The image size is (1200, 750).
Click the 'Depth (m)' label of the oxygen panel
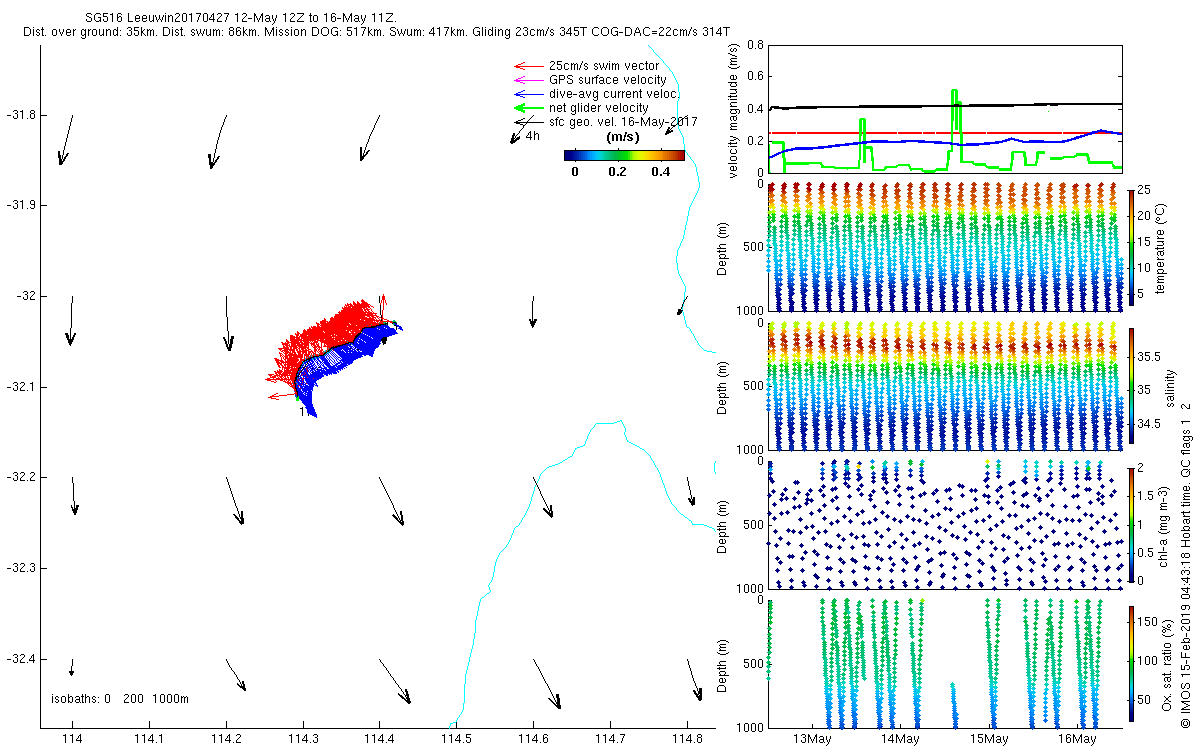coord(722,664)
